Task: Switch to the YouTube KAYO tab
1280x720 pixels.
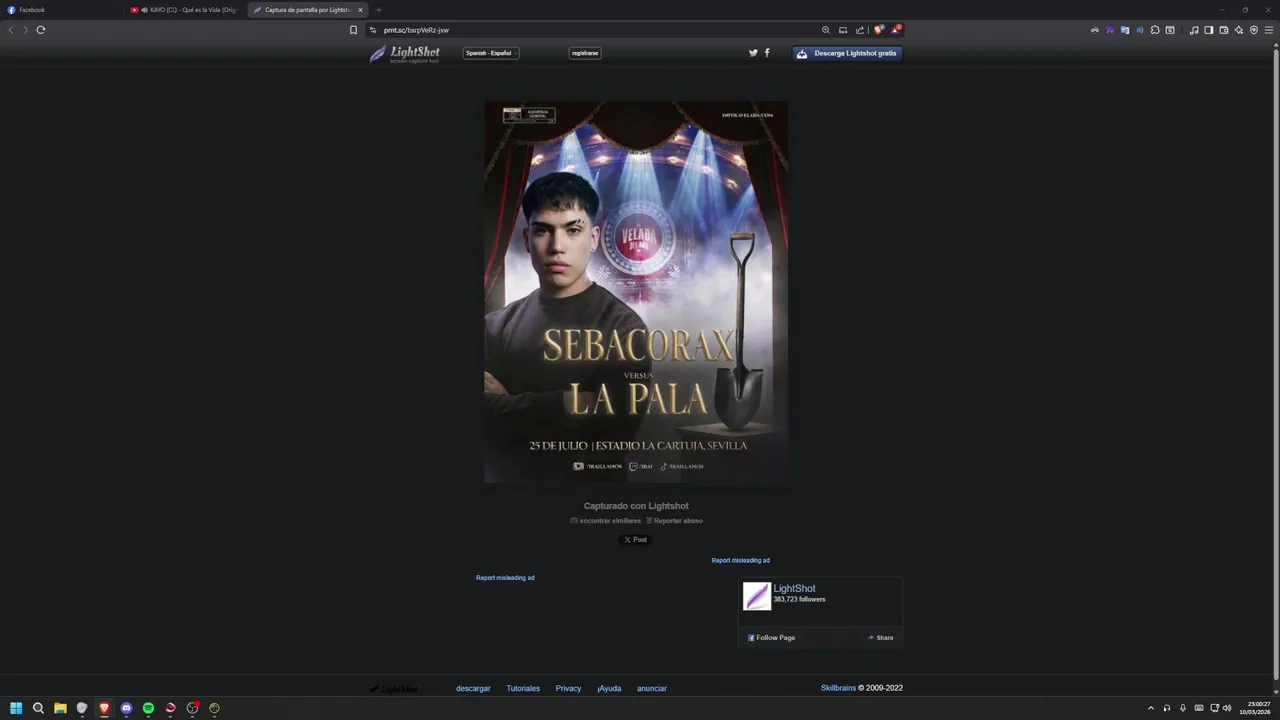Action: coord(185,10)
